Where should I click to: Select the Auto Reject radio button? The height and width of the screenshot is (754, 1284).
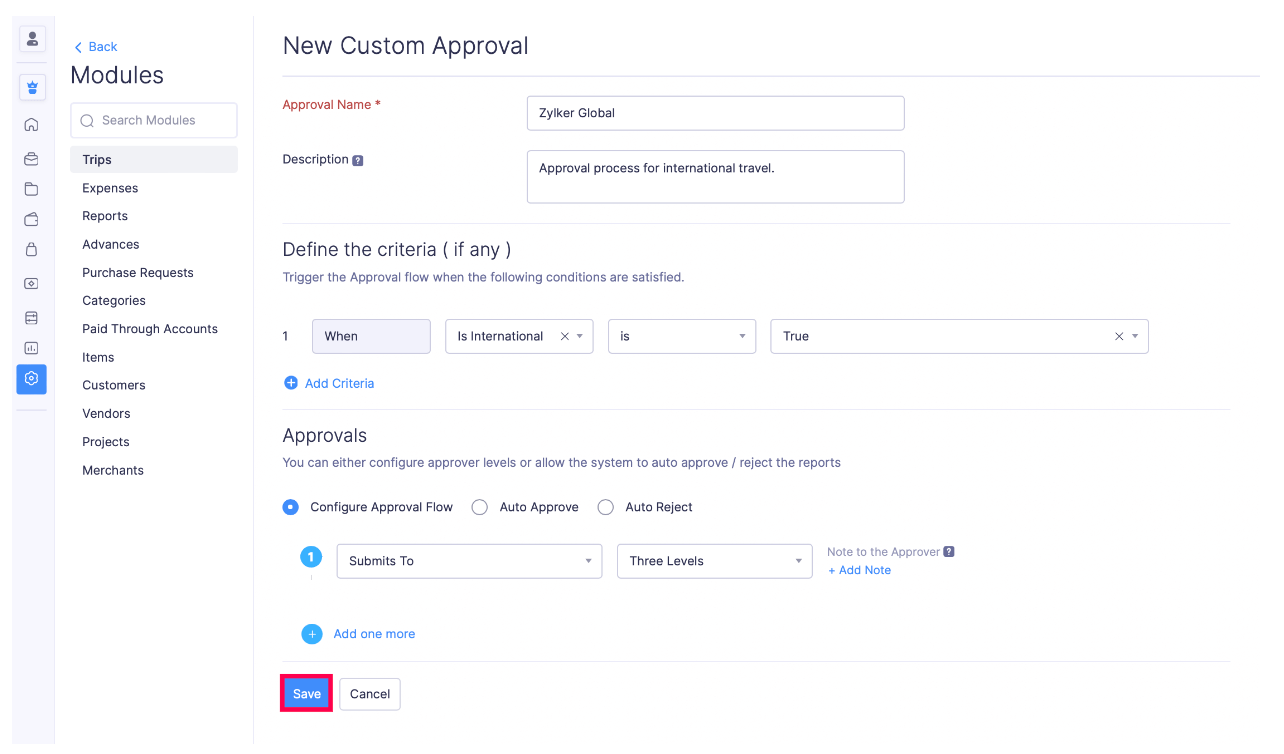[x=605, y=507]
